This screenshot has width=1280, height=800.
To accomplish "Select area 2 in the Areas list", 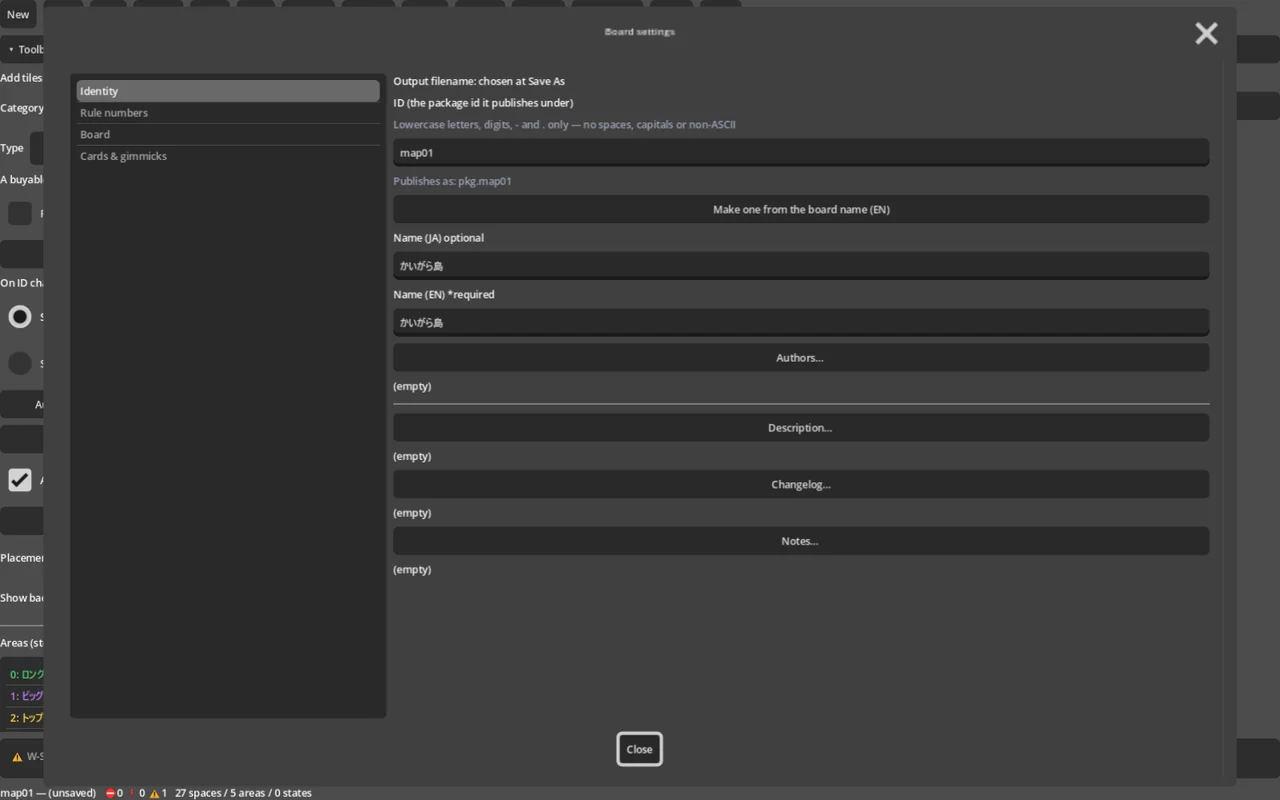I will [26, 718].
